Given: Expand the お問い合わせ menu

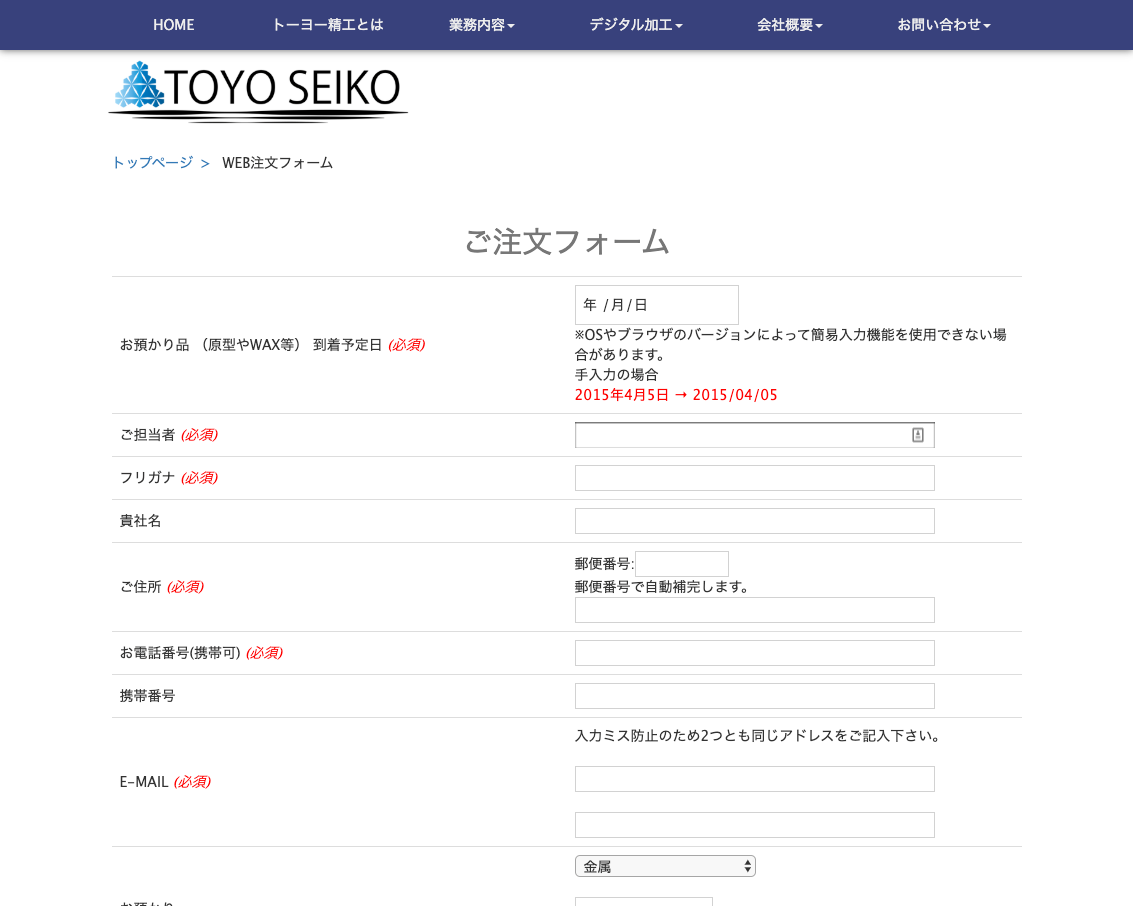Looking at the screenshot, I should point(943,25).
